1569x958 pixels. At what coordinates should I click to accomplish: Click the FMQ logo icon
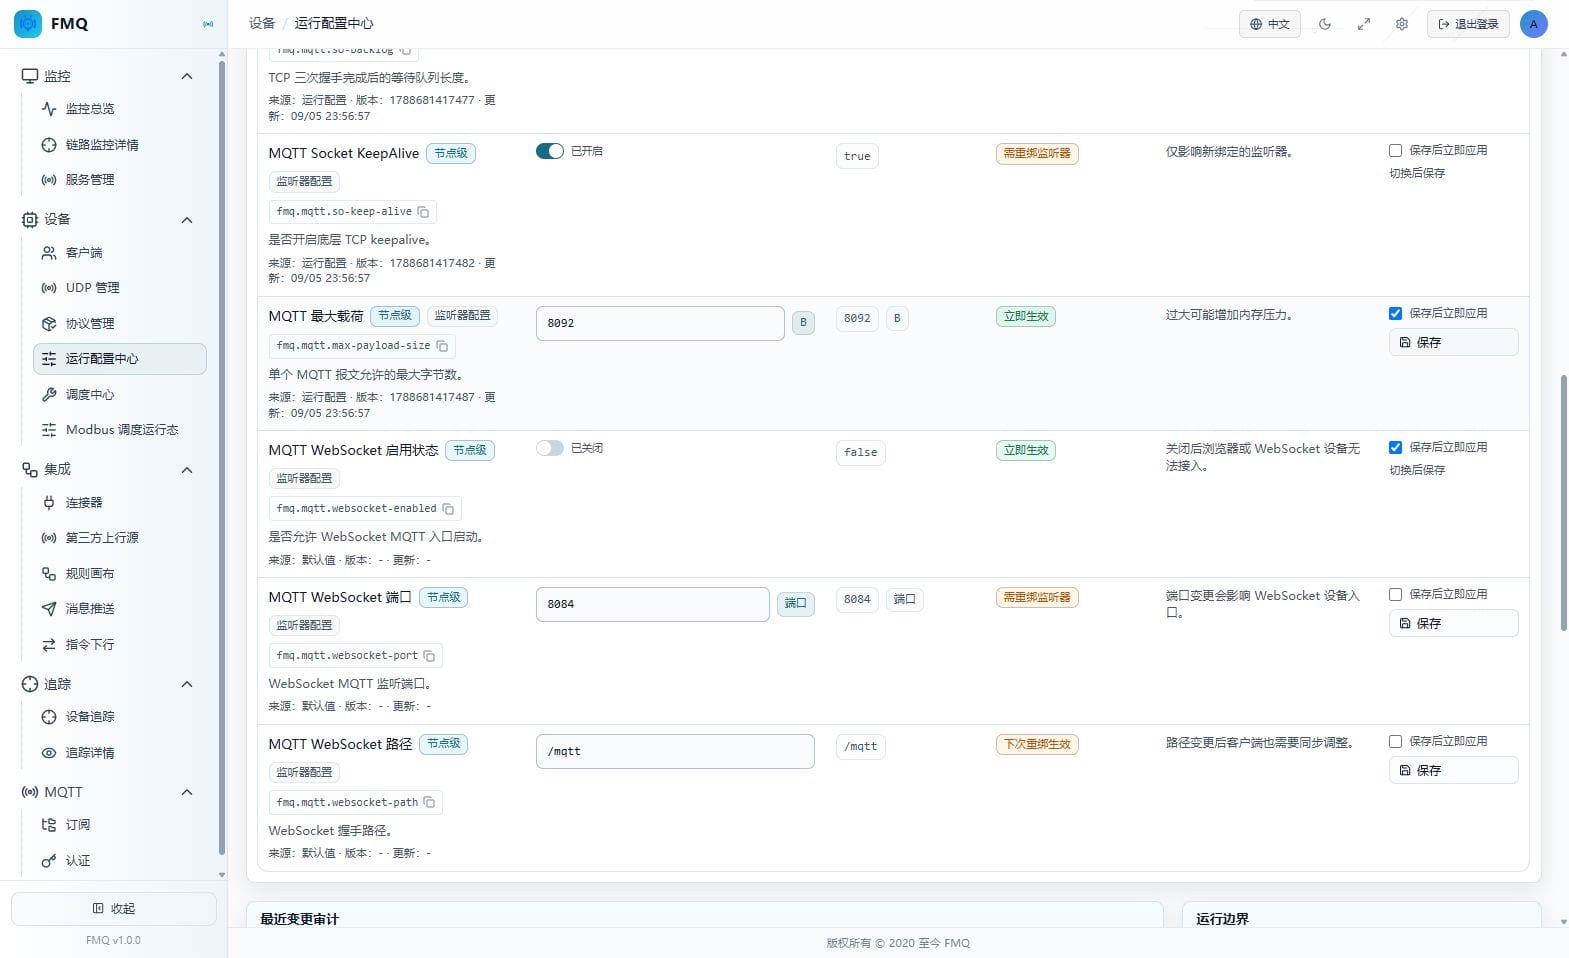28,24
